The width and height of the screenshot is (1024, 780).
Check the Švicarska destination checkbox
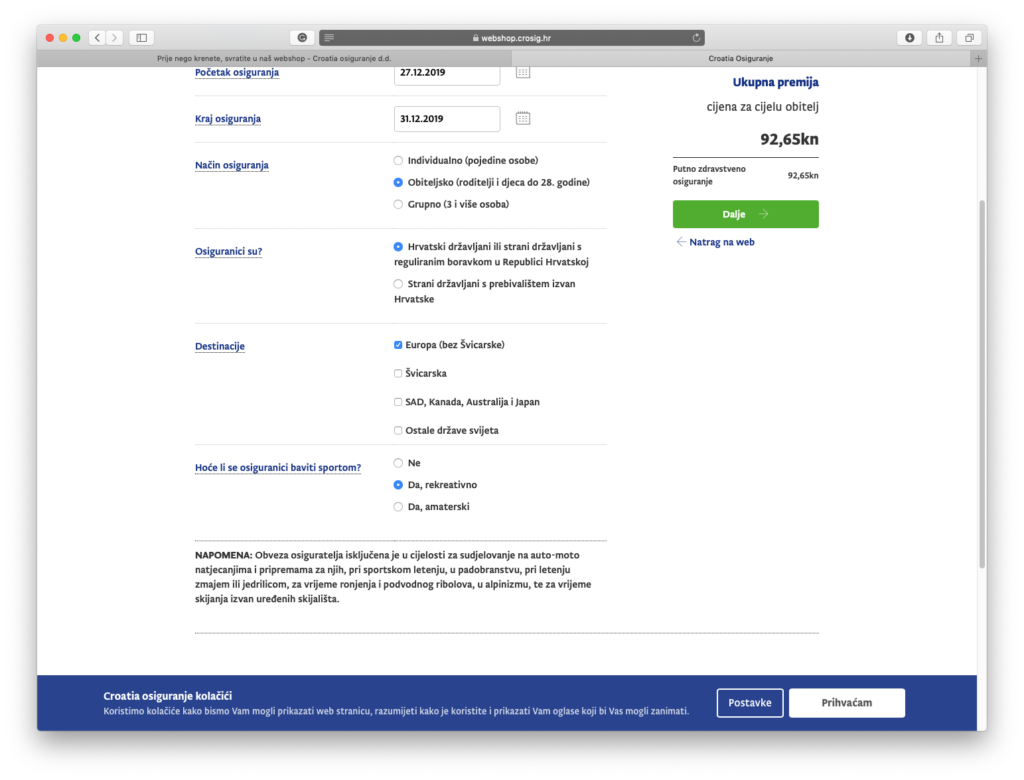click(399, 373)
